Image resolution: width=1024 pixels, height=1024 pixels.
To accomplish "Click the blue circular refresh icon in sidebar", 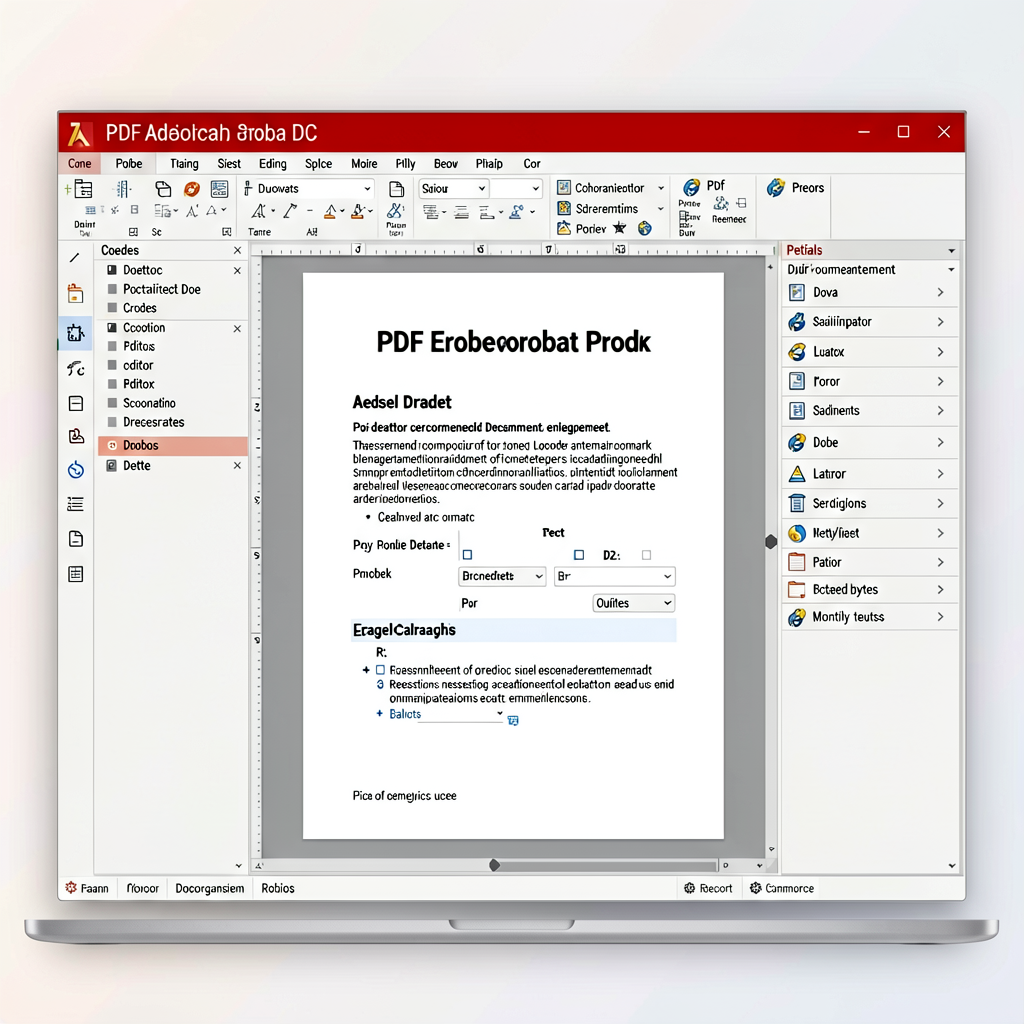I will 76,469.
